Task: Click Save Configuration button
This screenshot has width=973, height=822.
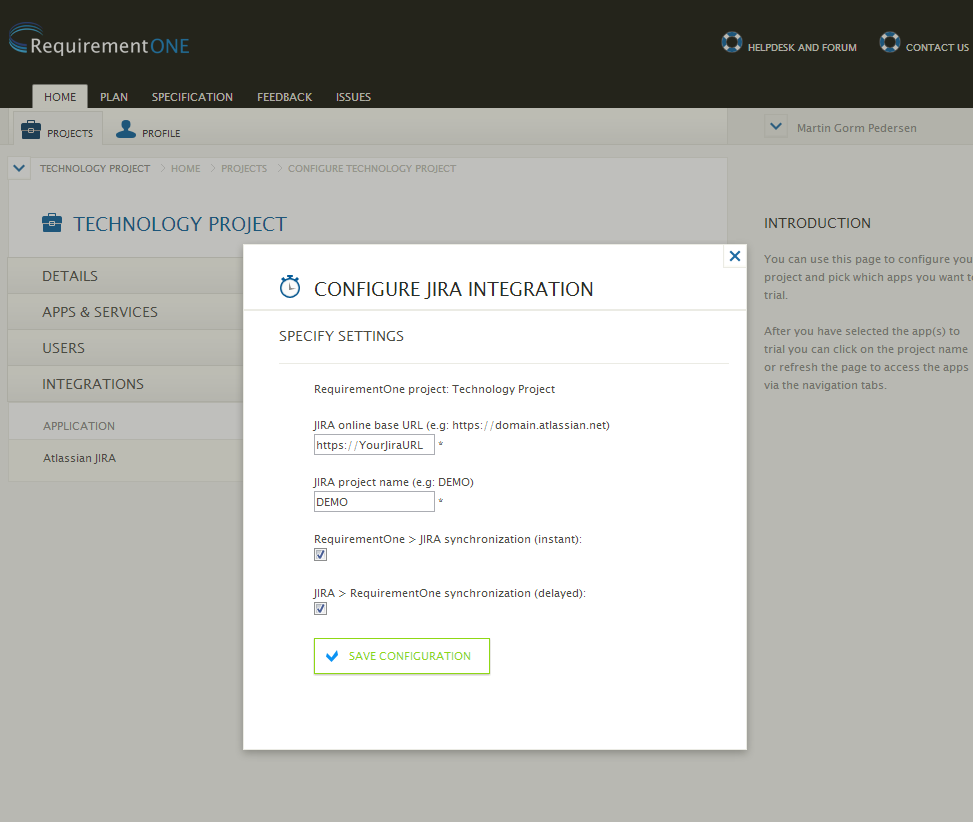Action: [x=401, y=656]
